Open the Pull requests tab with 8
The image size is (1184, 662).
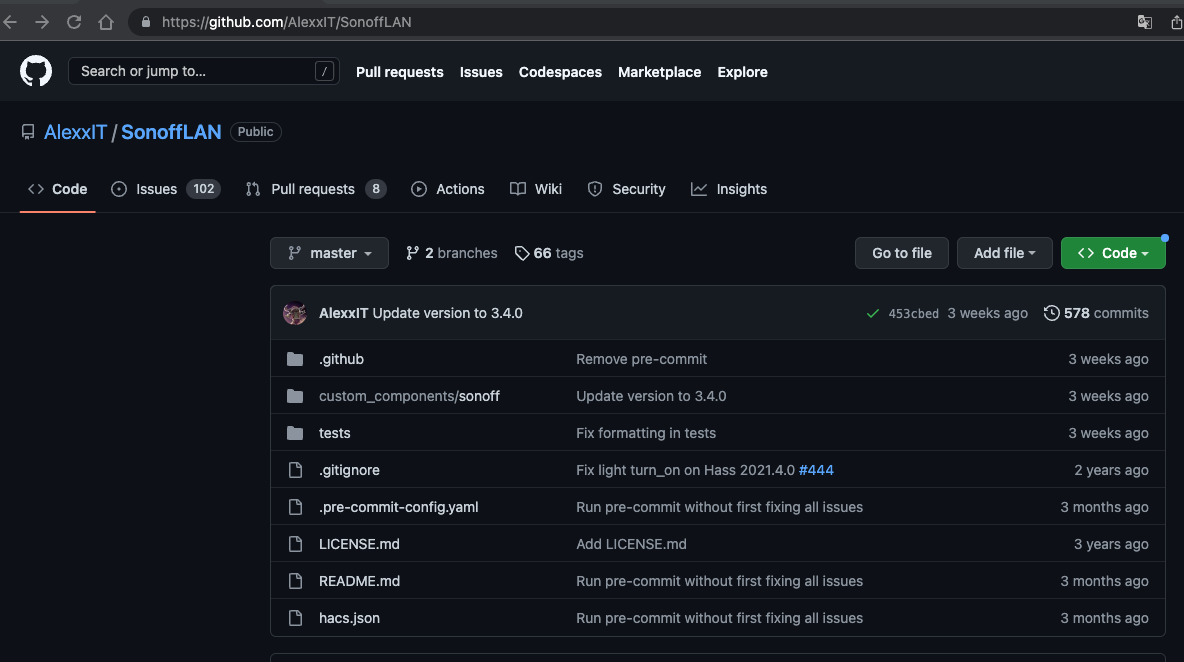pyautogui.click(x=316, y=189)
